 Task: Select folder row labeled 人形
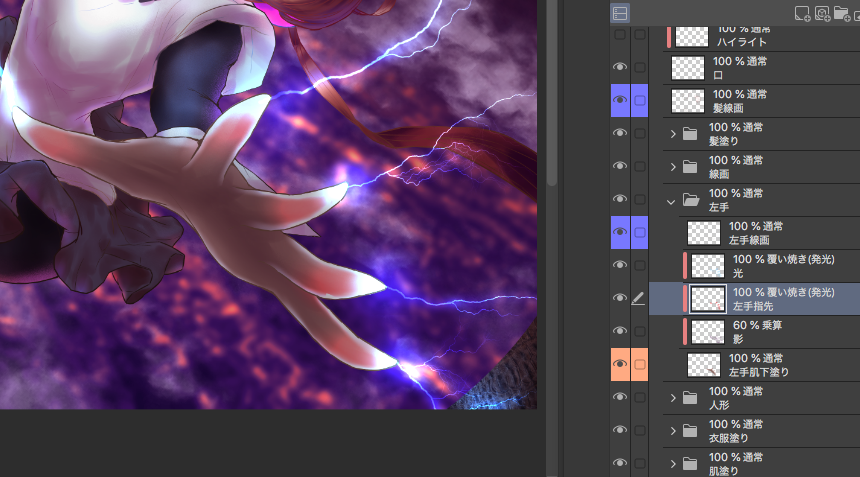point(761,398)
